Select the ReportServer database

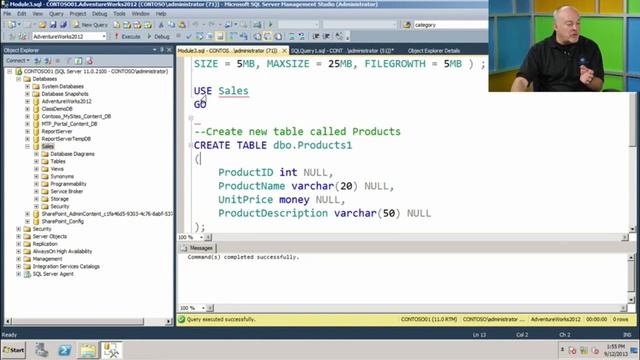pyautogui.click(x=57, y=131)
